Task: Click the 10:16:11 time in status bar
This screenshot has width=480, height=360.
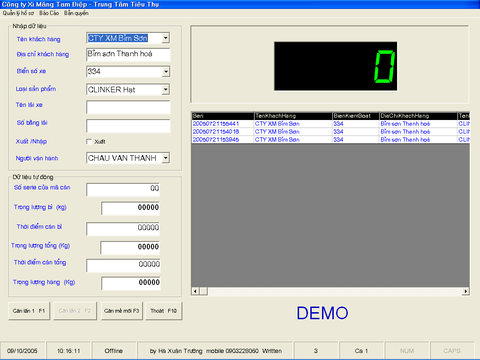Action: click(69, 351)
